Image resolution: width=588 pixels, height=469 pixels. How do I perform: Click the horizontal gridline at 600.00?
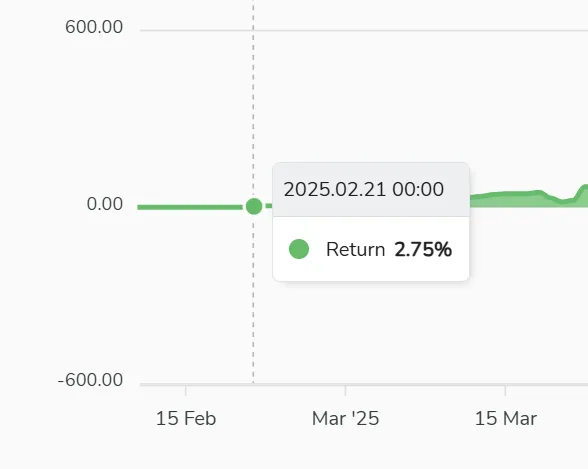tap(364, 30)
